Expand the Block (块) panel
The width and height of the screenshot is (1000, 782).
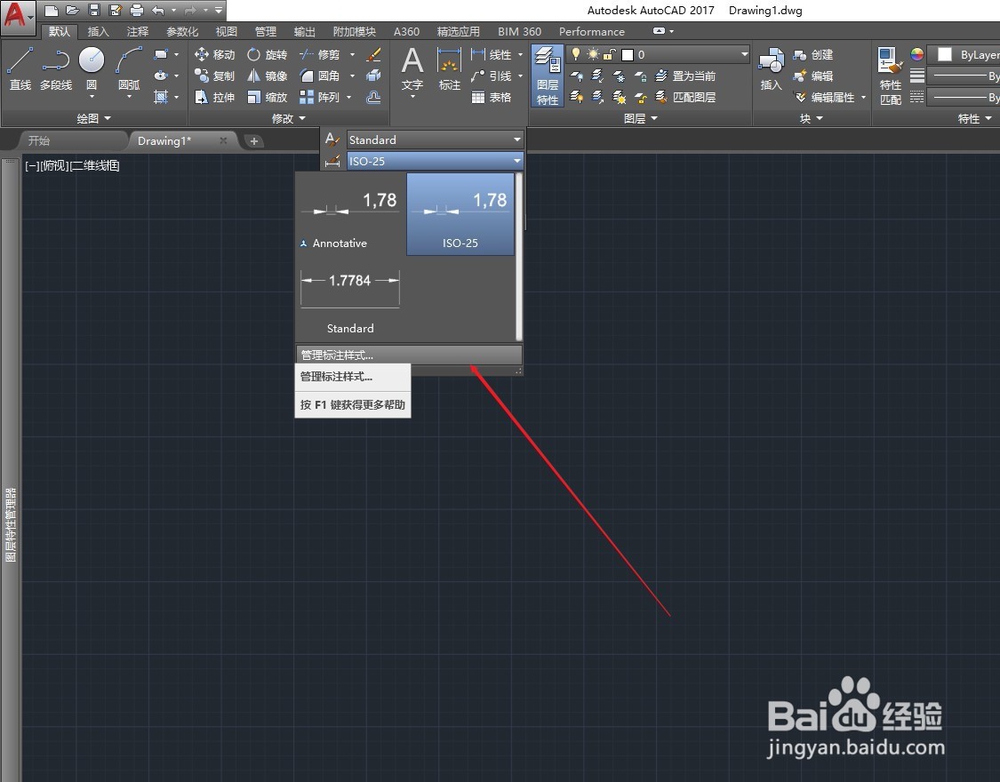[811, 118]
